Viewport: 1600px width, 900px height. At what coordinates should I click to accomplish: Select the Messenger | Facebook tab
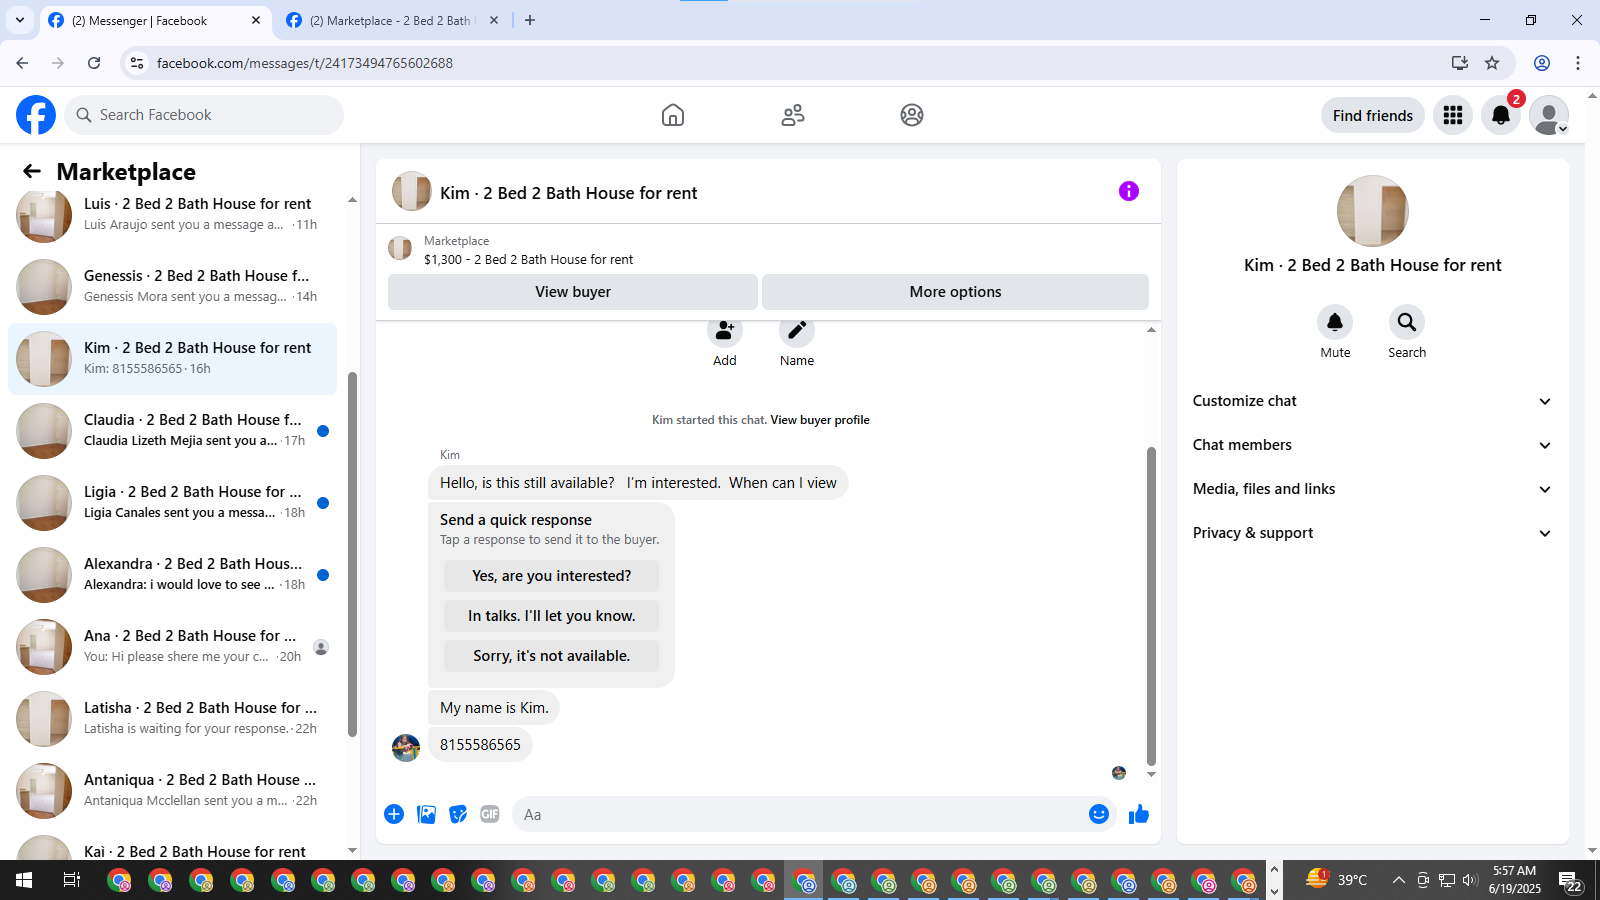pyautogui.click(x=155, y=20)
